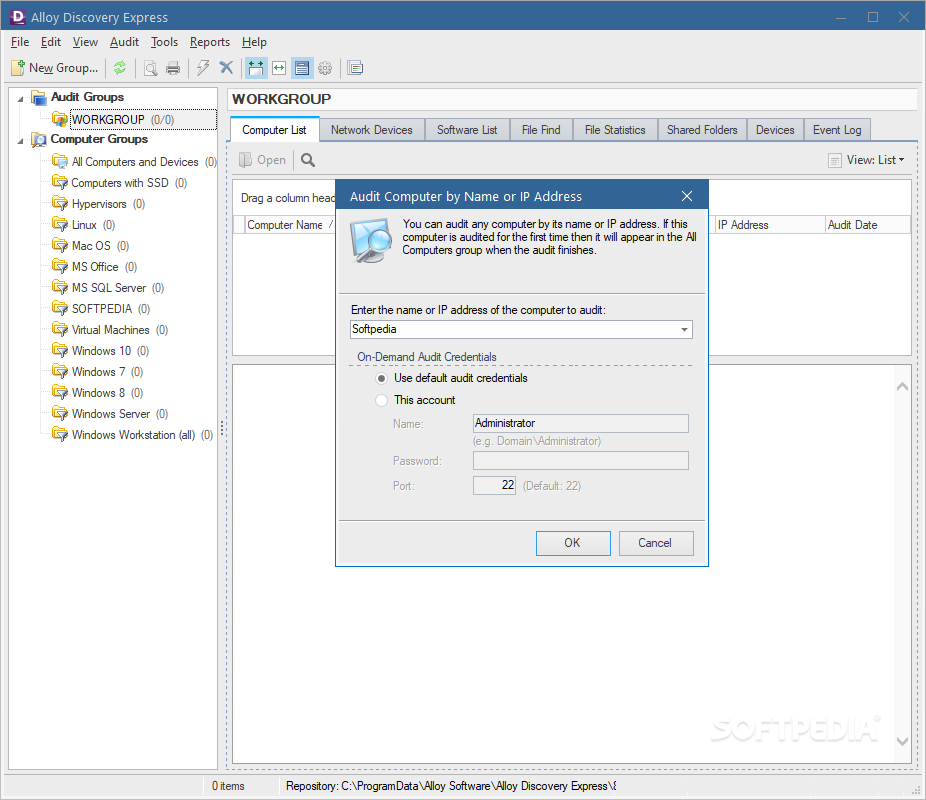Click the lightning bolt audit icon
Image resolution: width=926 pixels, height=800 pixels.
[203, 68]
